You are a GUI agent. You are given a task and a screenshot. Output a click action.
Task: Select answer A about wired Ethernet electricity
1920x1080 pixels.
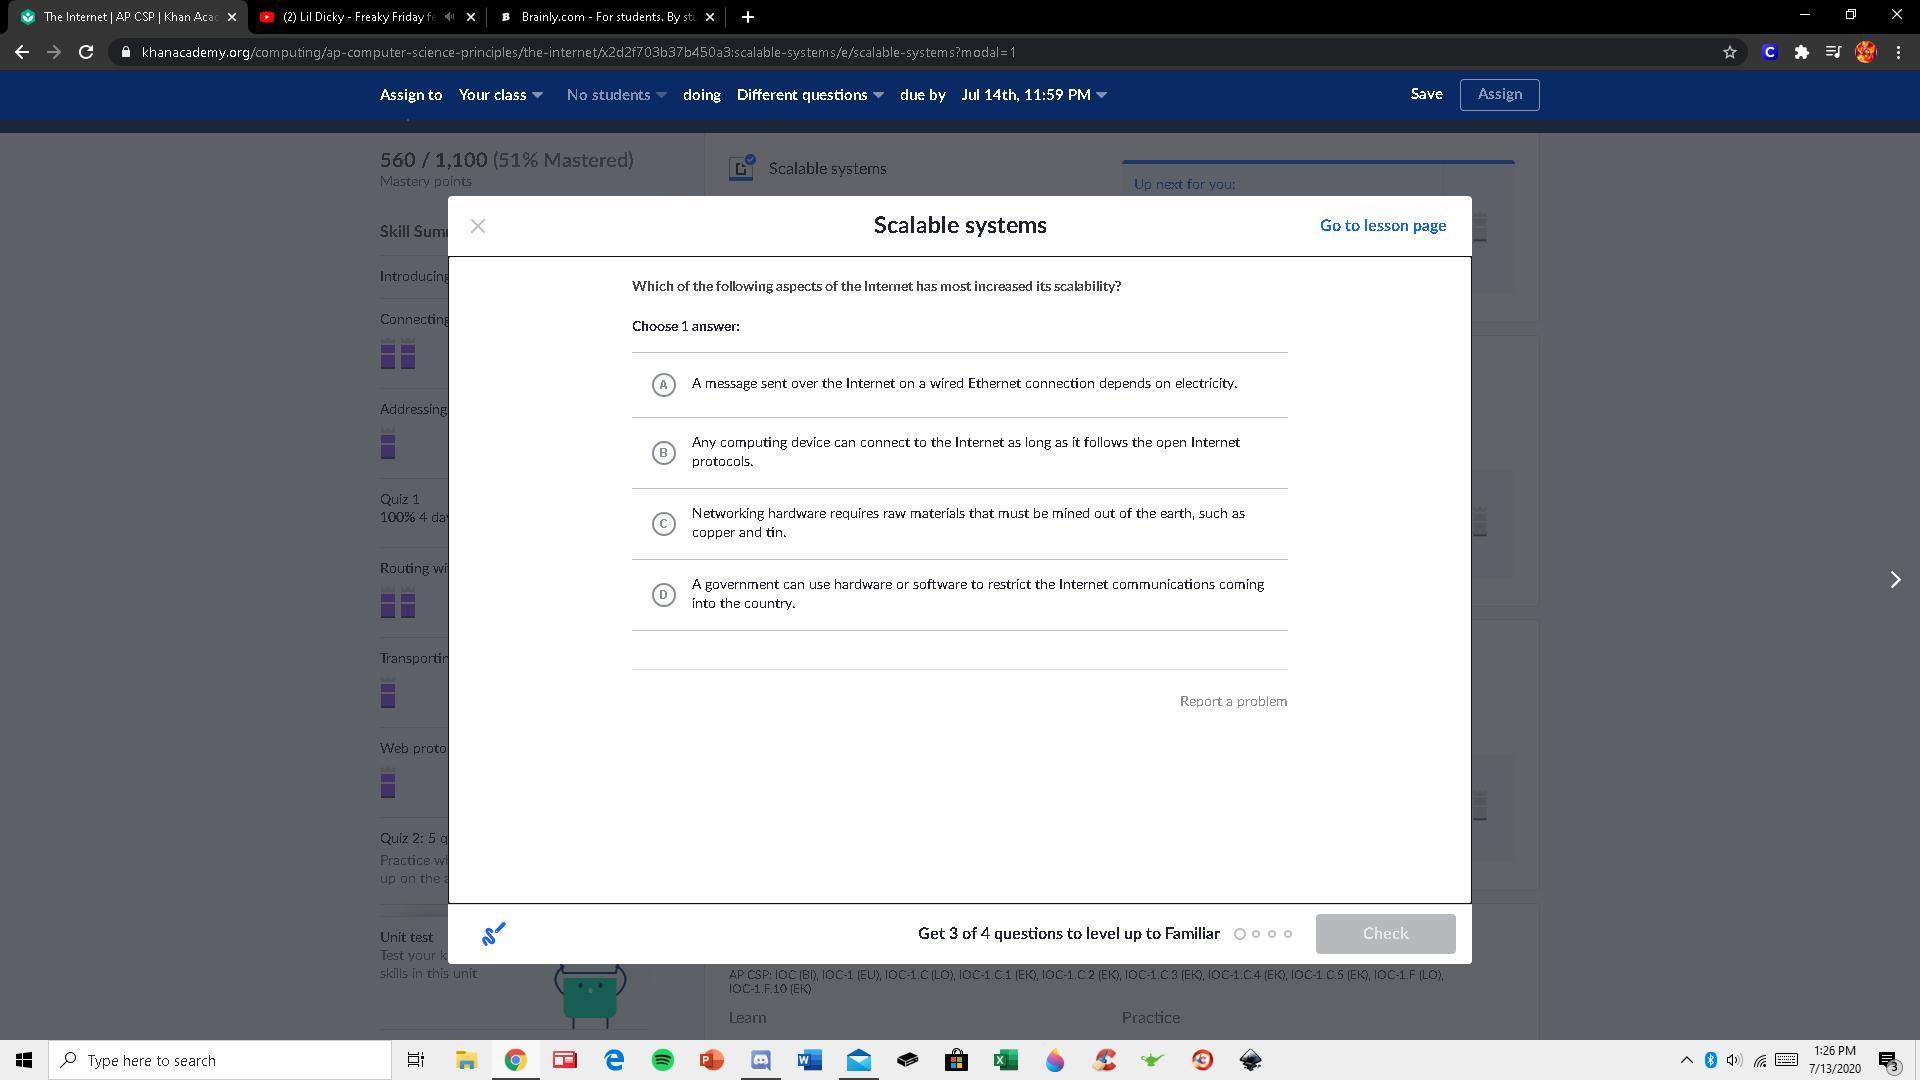(663, 385)
